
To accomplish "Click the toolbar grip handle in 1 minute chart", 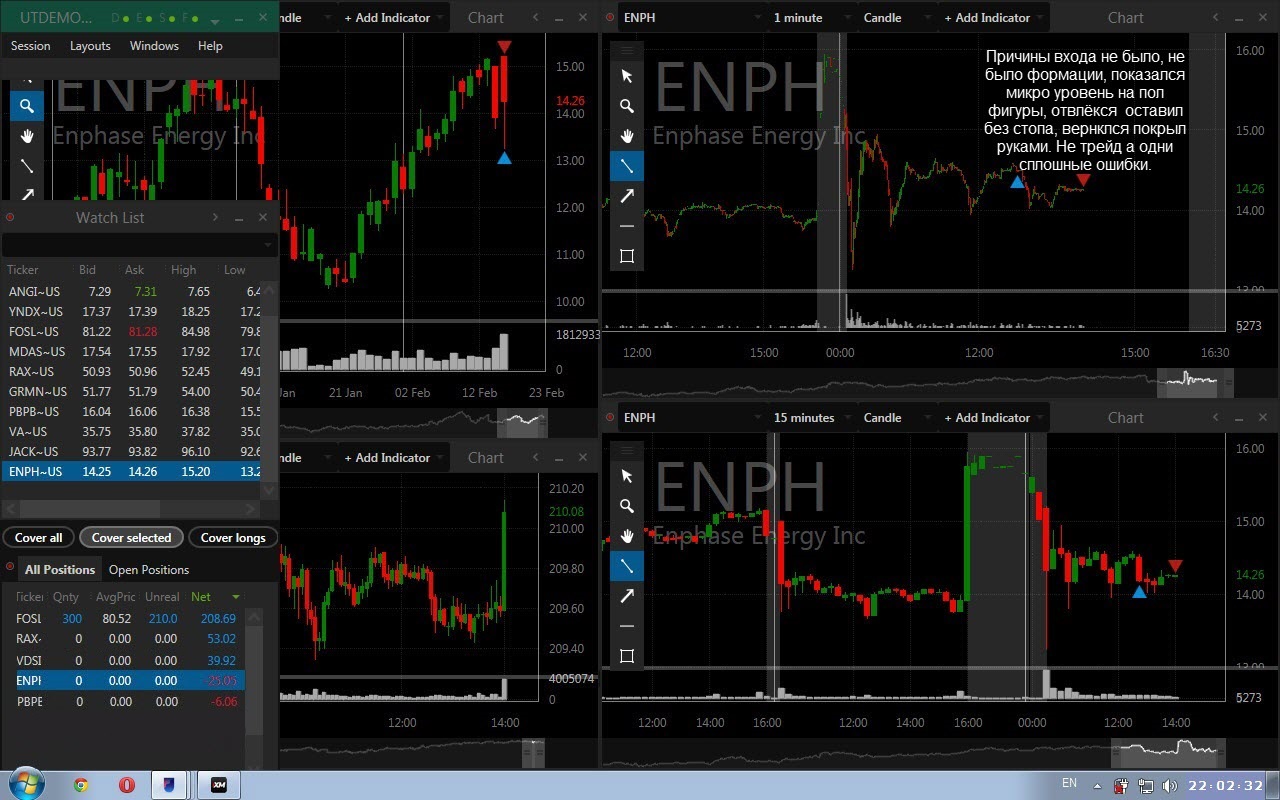I will click(627, 49).
